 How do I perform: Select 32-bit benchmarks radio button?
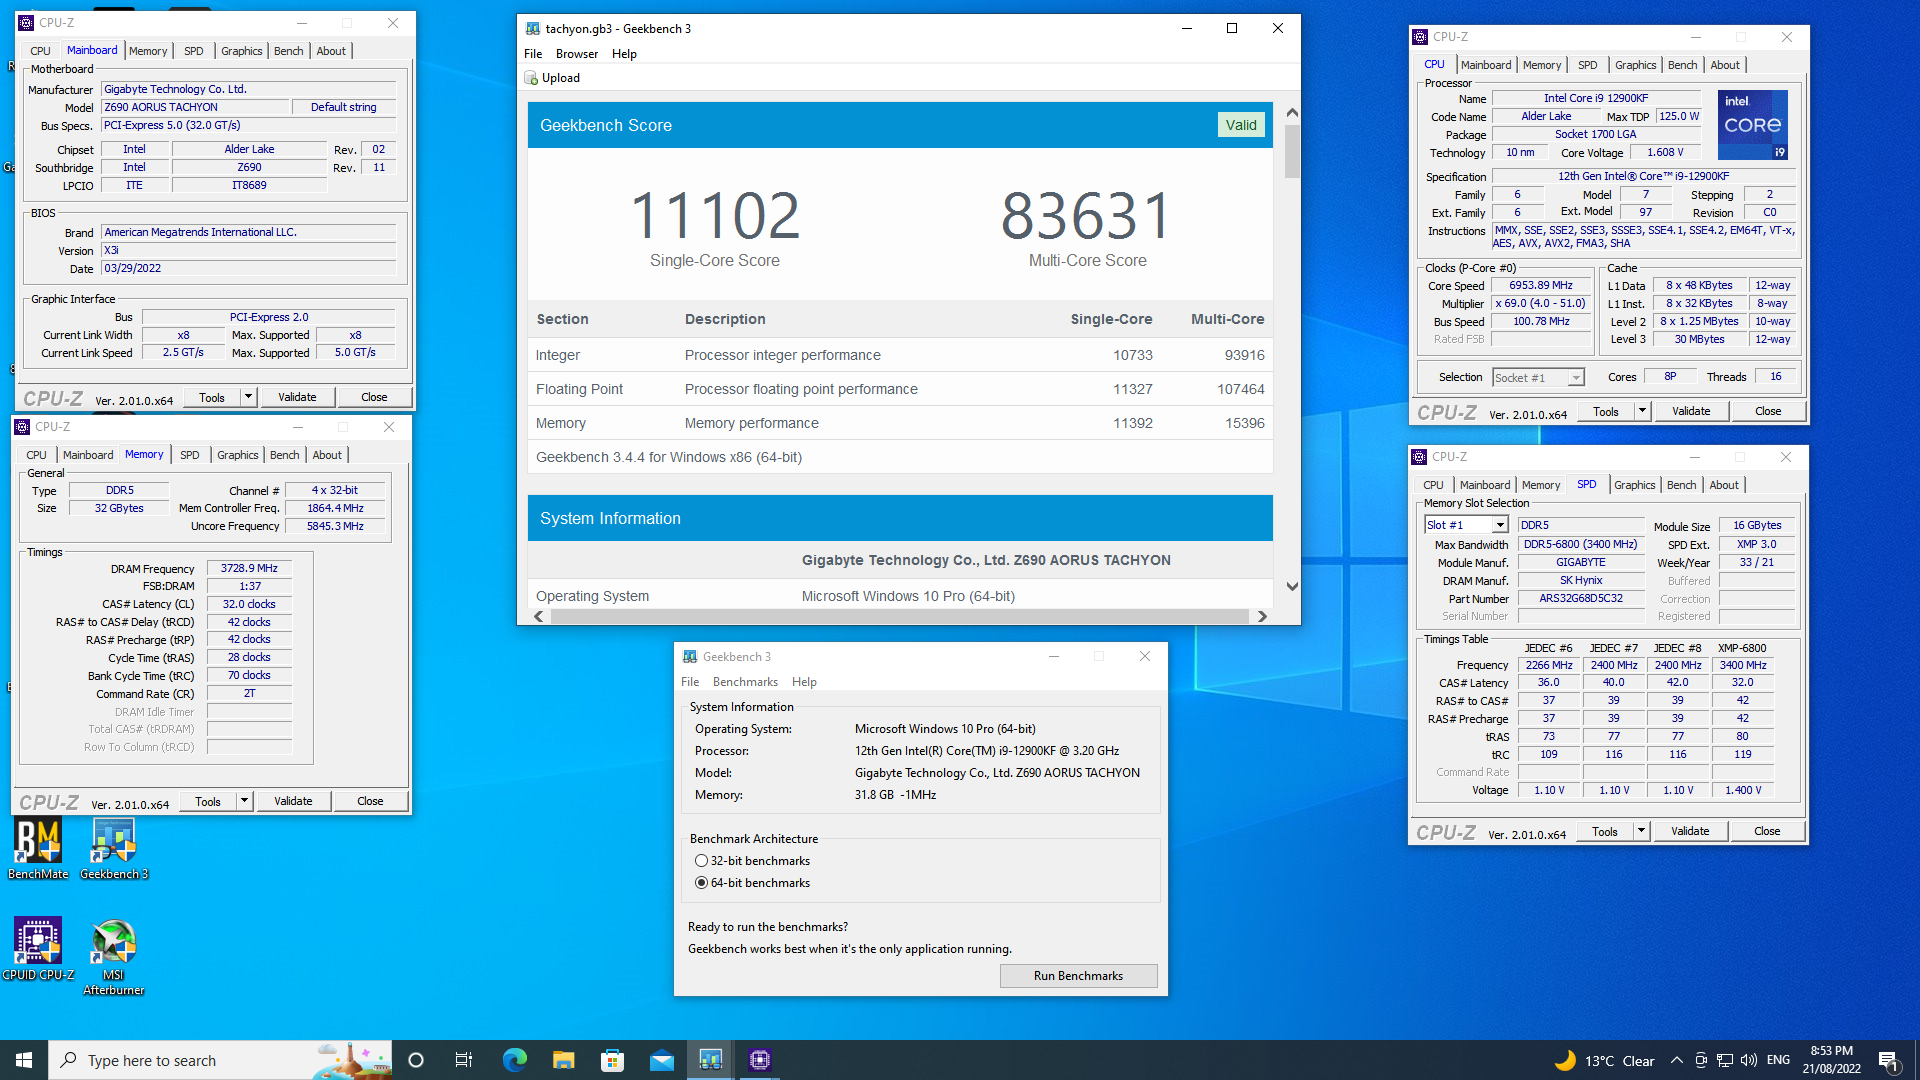(x=701, y=861)
